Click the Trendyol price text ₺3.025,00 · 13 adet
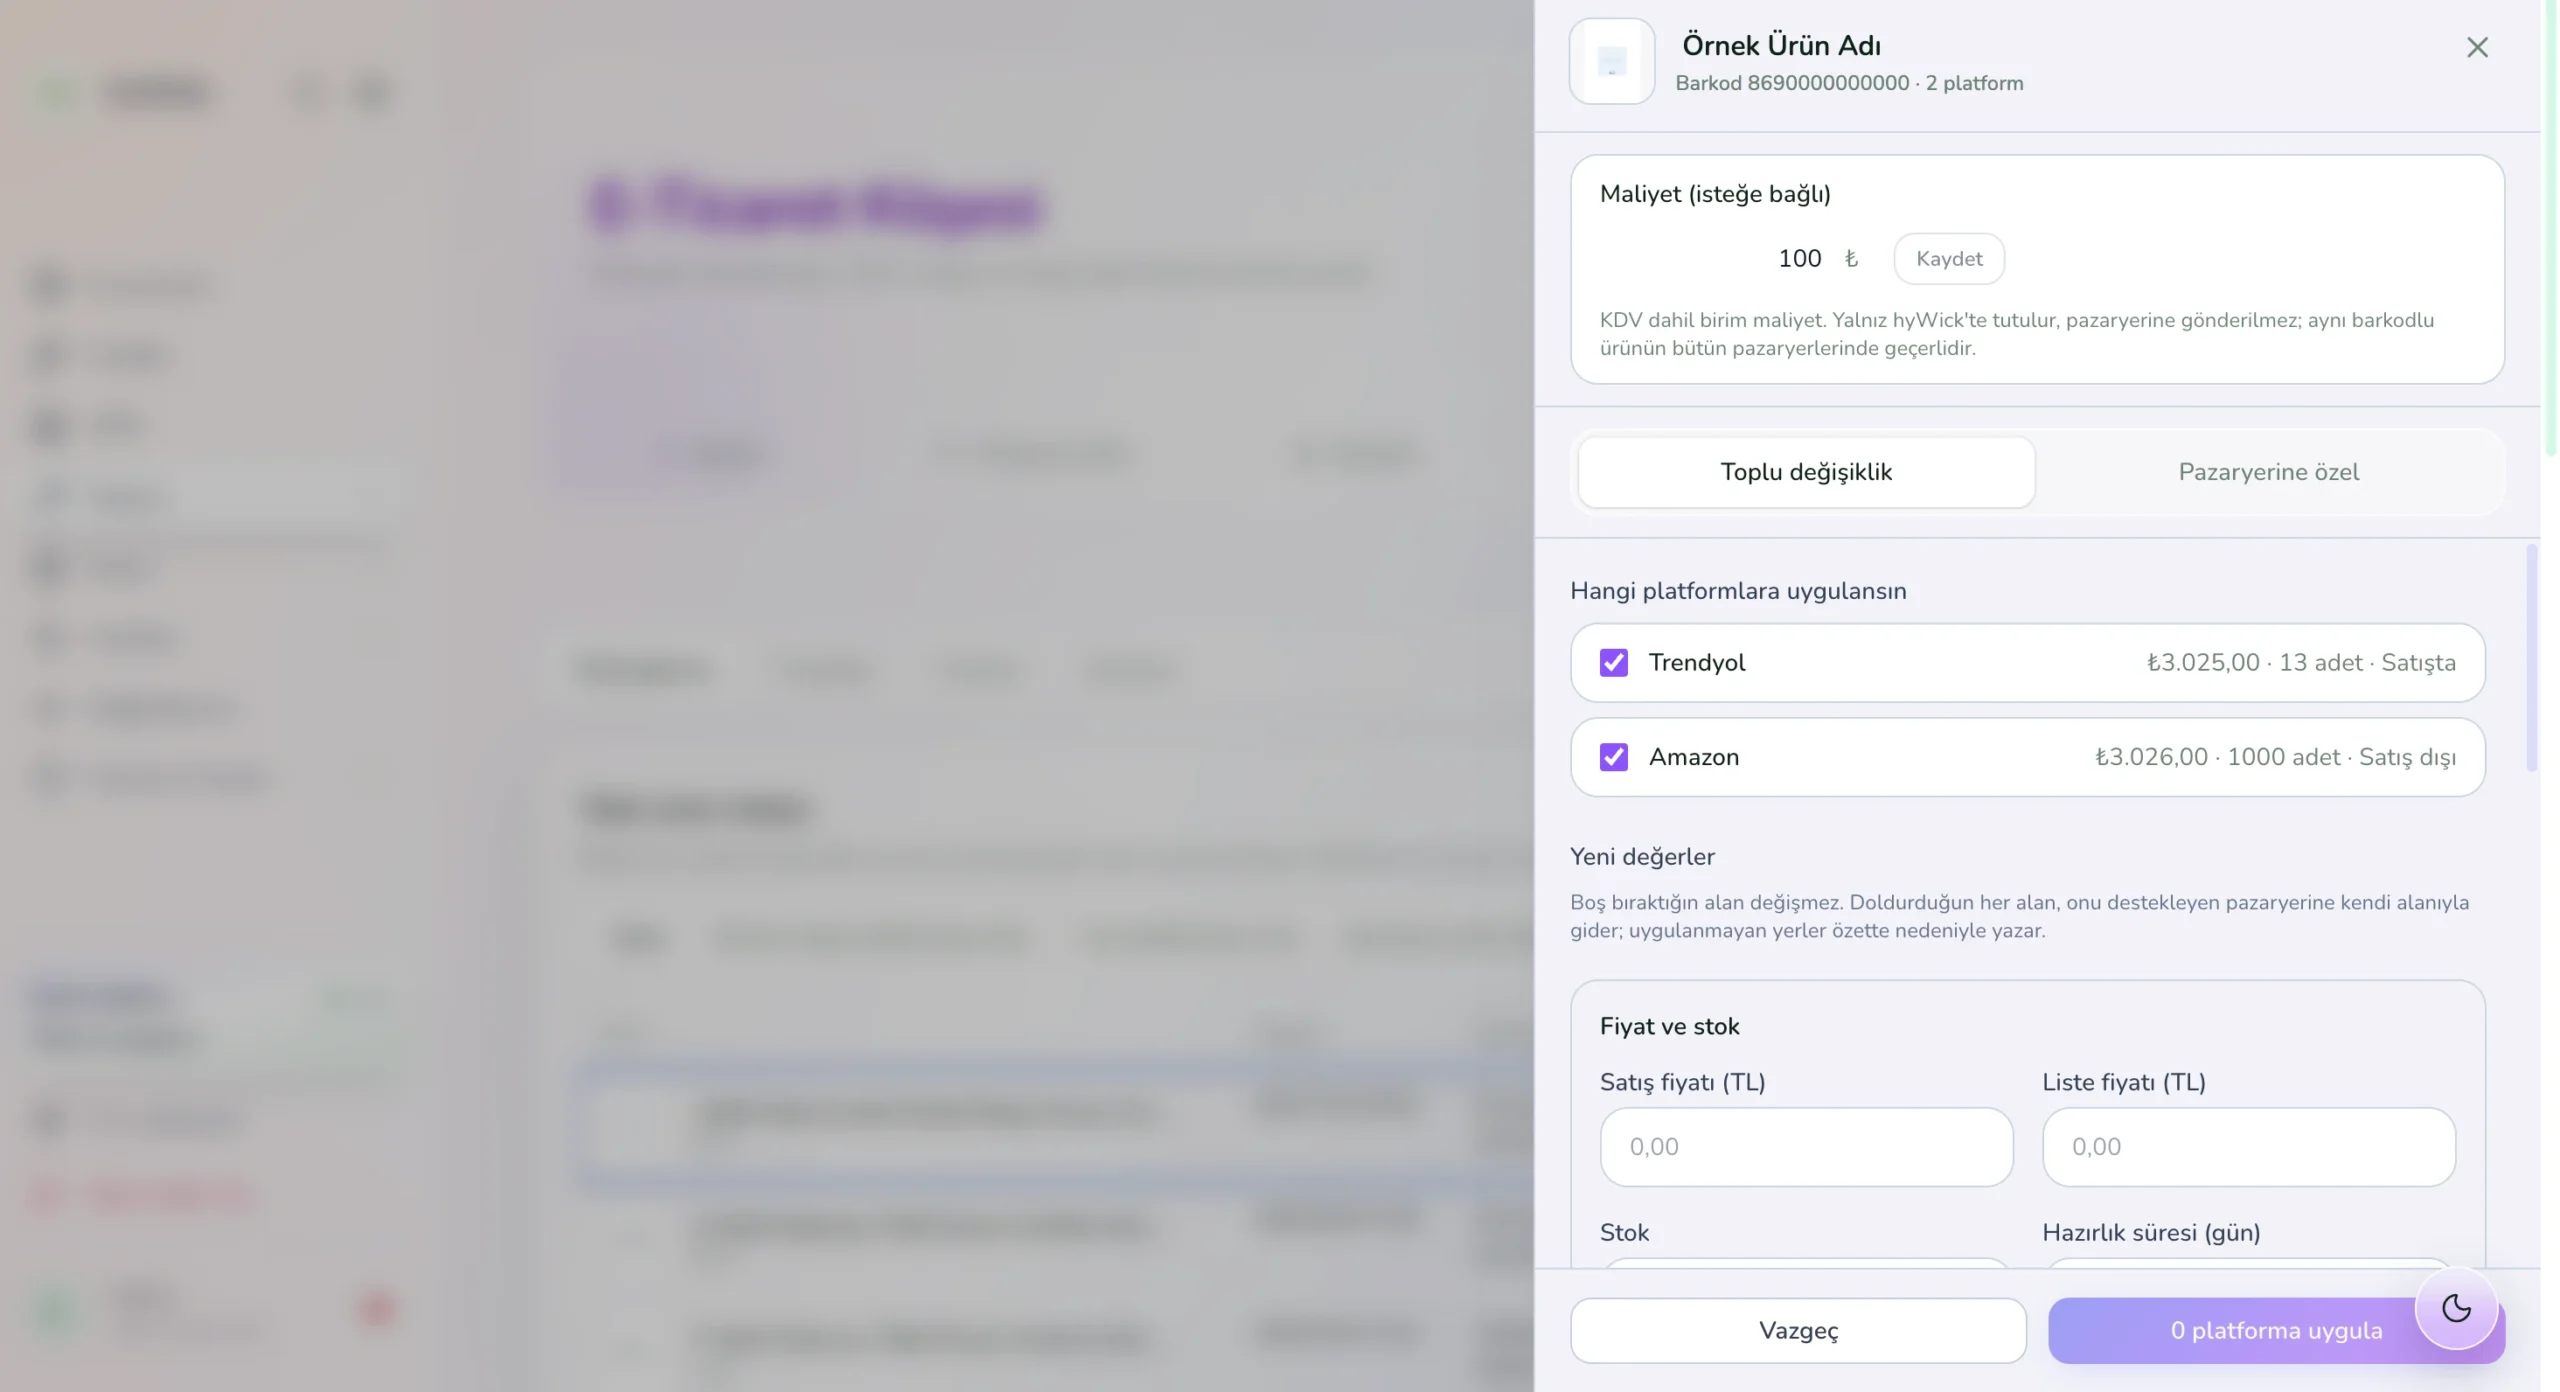Viewport: 2560px width, 1392px height. tap(2254, 662)
